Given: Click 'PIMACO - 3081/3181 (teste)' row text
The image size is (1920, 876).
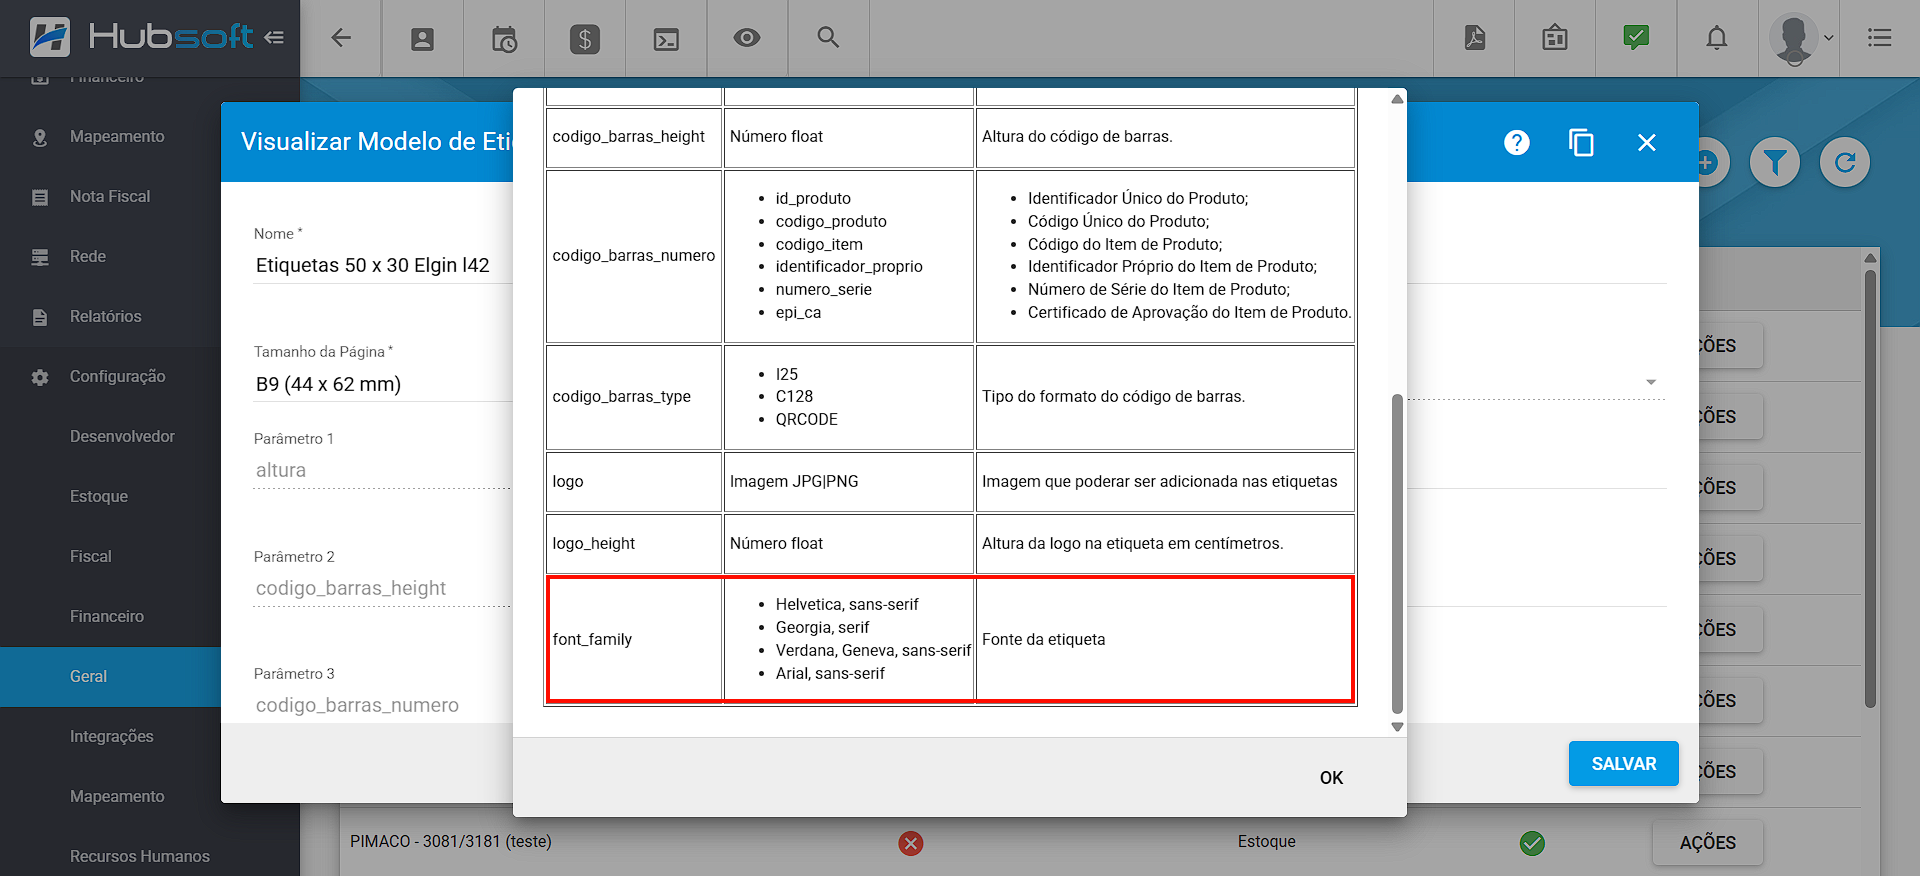Looking at the screenshot, I should pyautogui.click(x=450, y=842).
